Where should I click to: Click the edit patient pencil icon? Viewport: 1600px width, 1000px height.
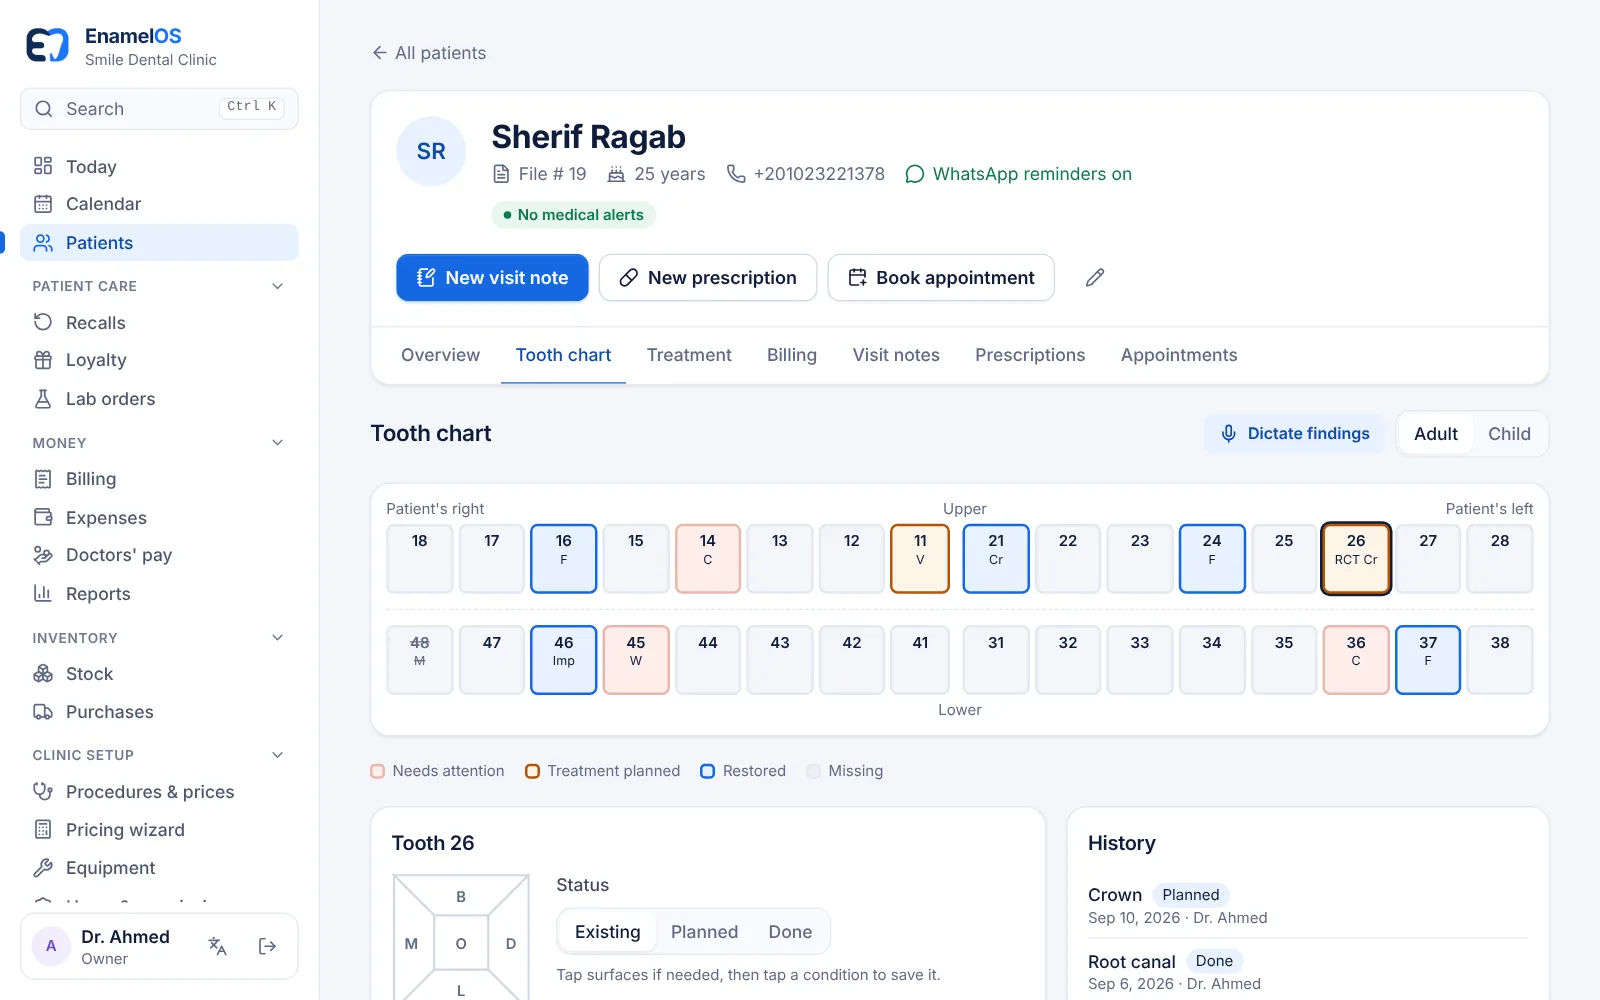(1095, 278)
